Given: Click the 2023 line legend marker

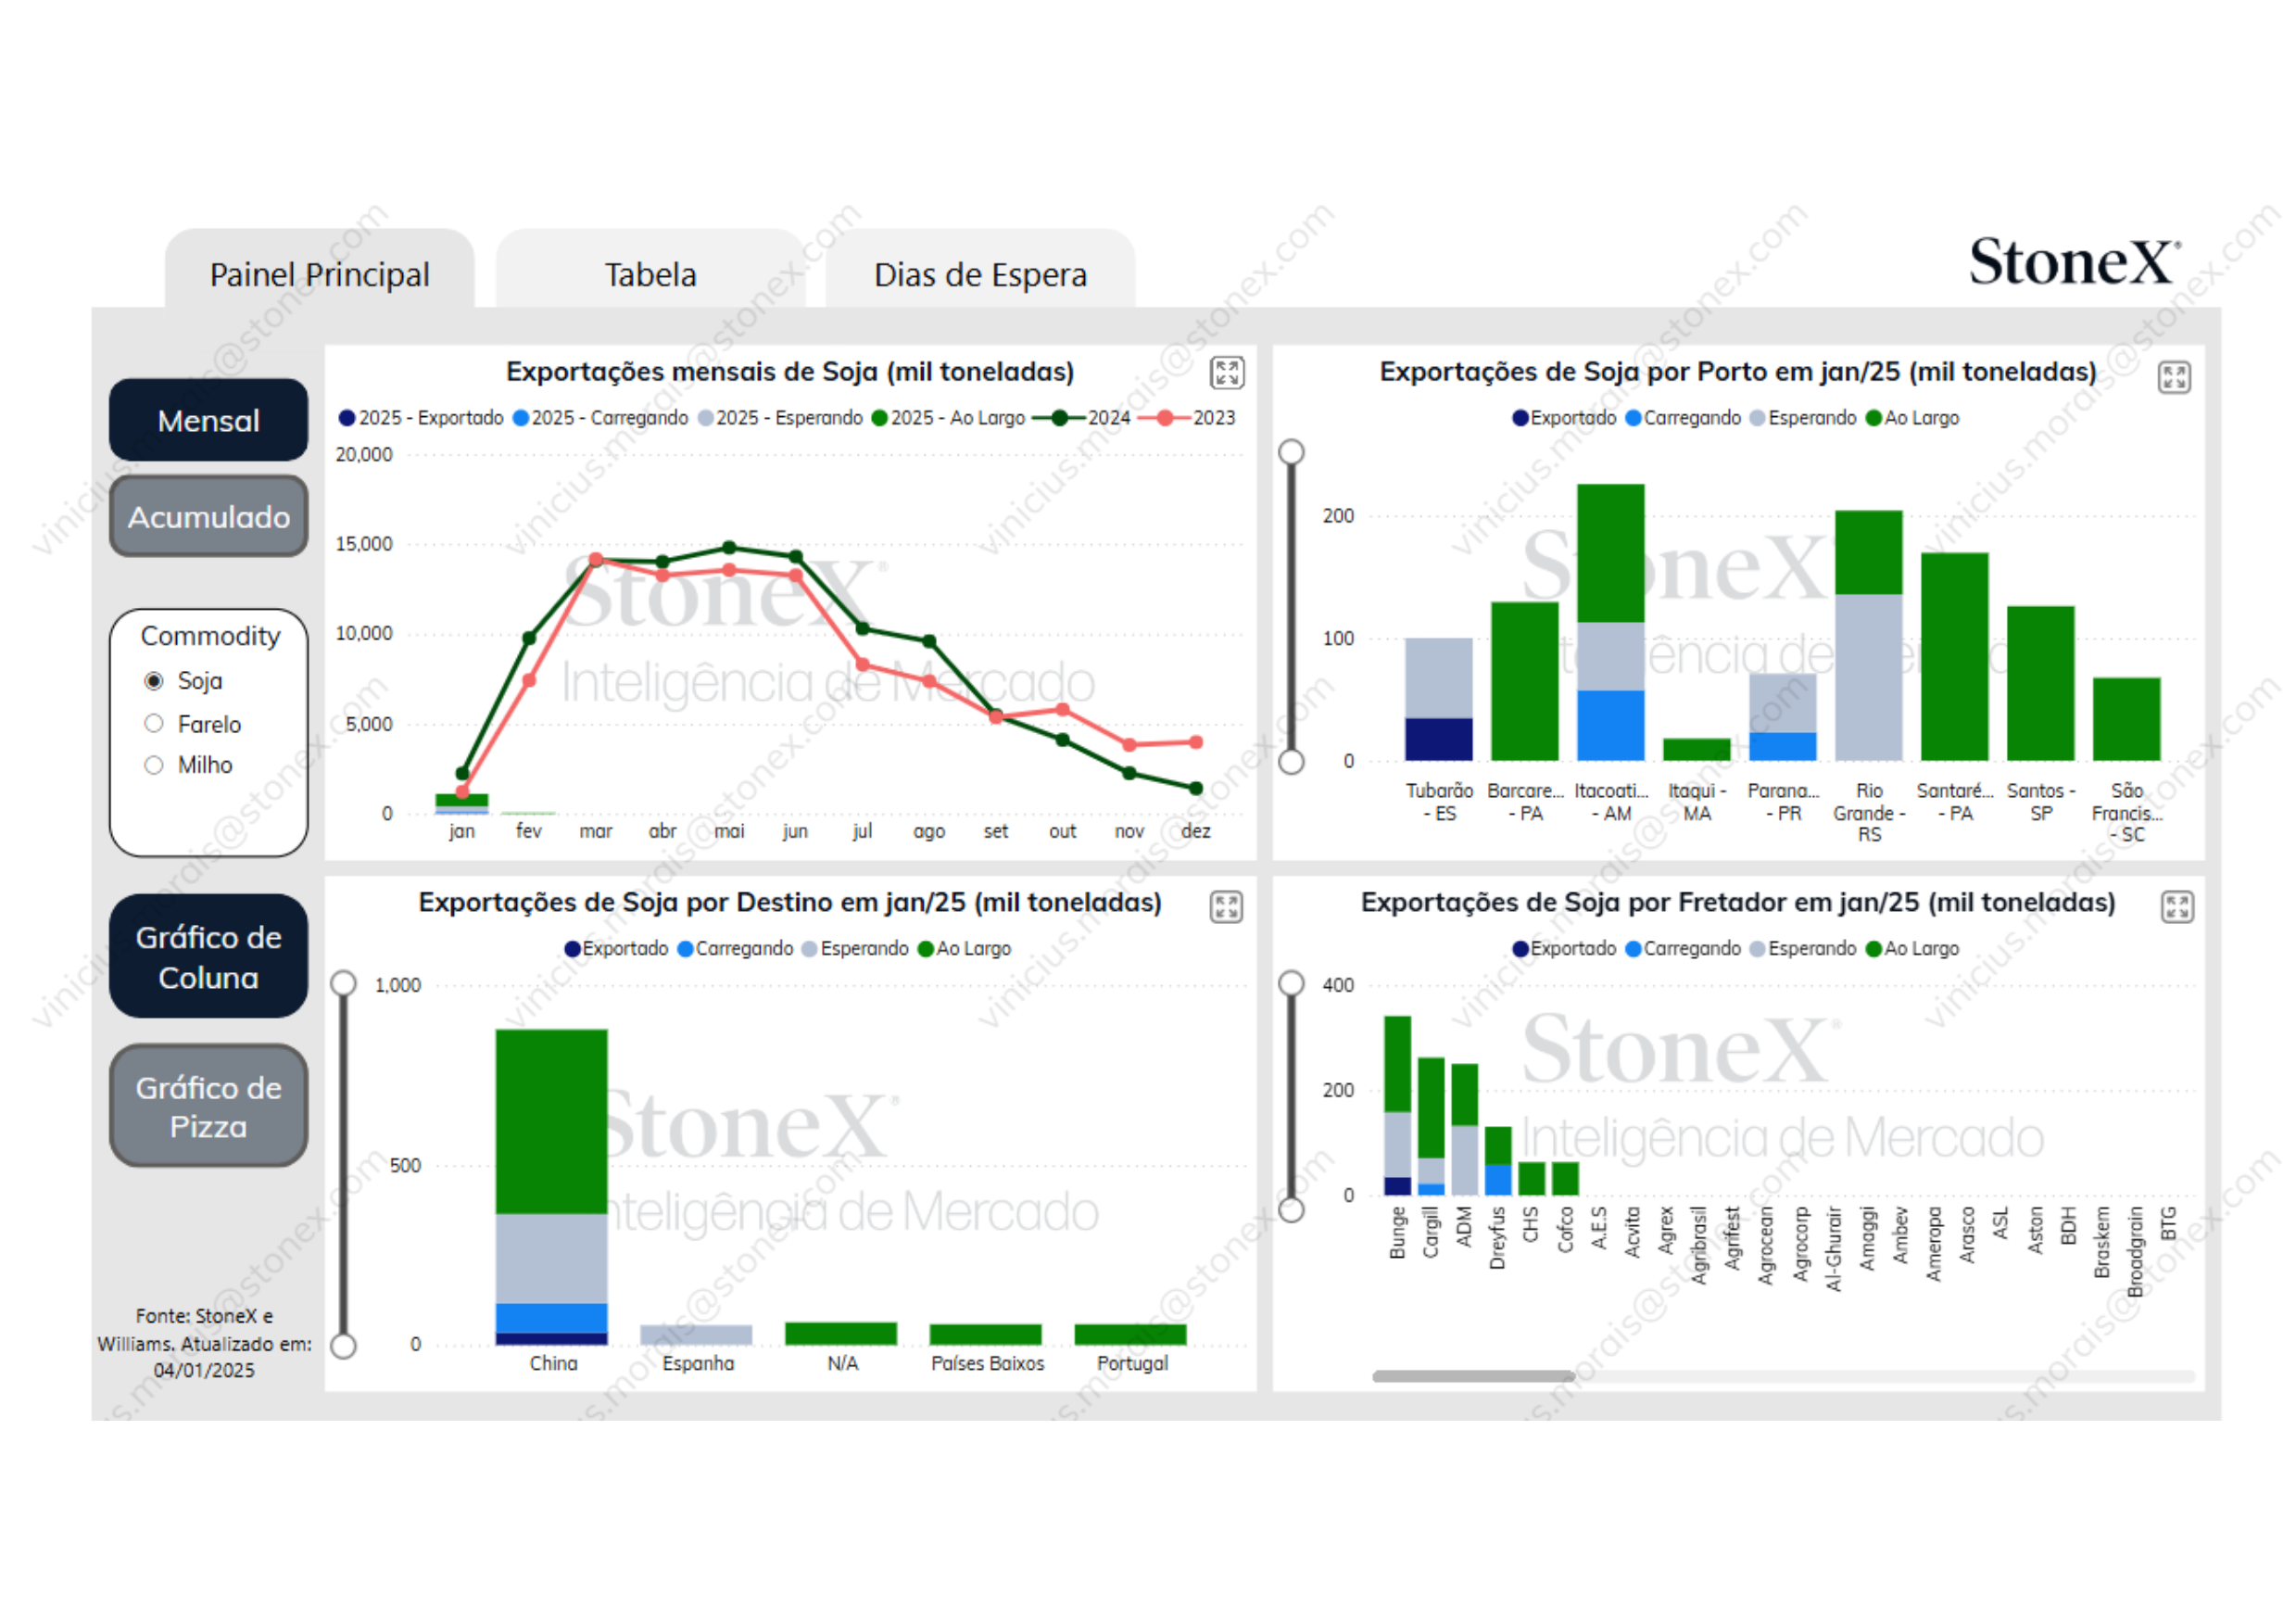Looking at the screenshot, I should tap(1165, 418).
